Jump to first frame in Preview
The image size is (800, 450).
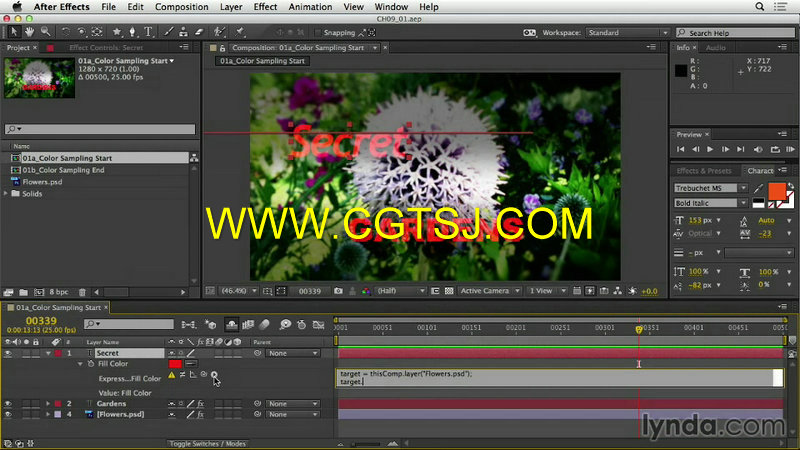pyautogui.click(x=681, y=149)
